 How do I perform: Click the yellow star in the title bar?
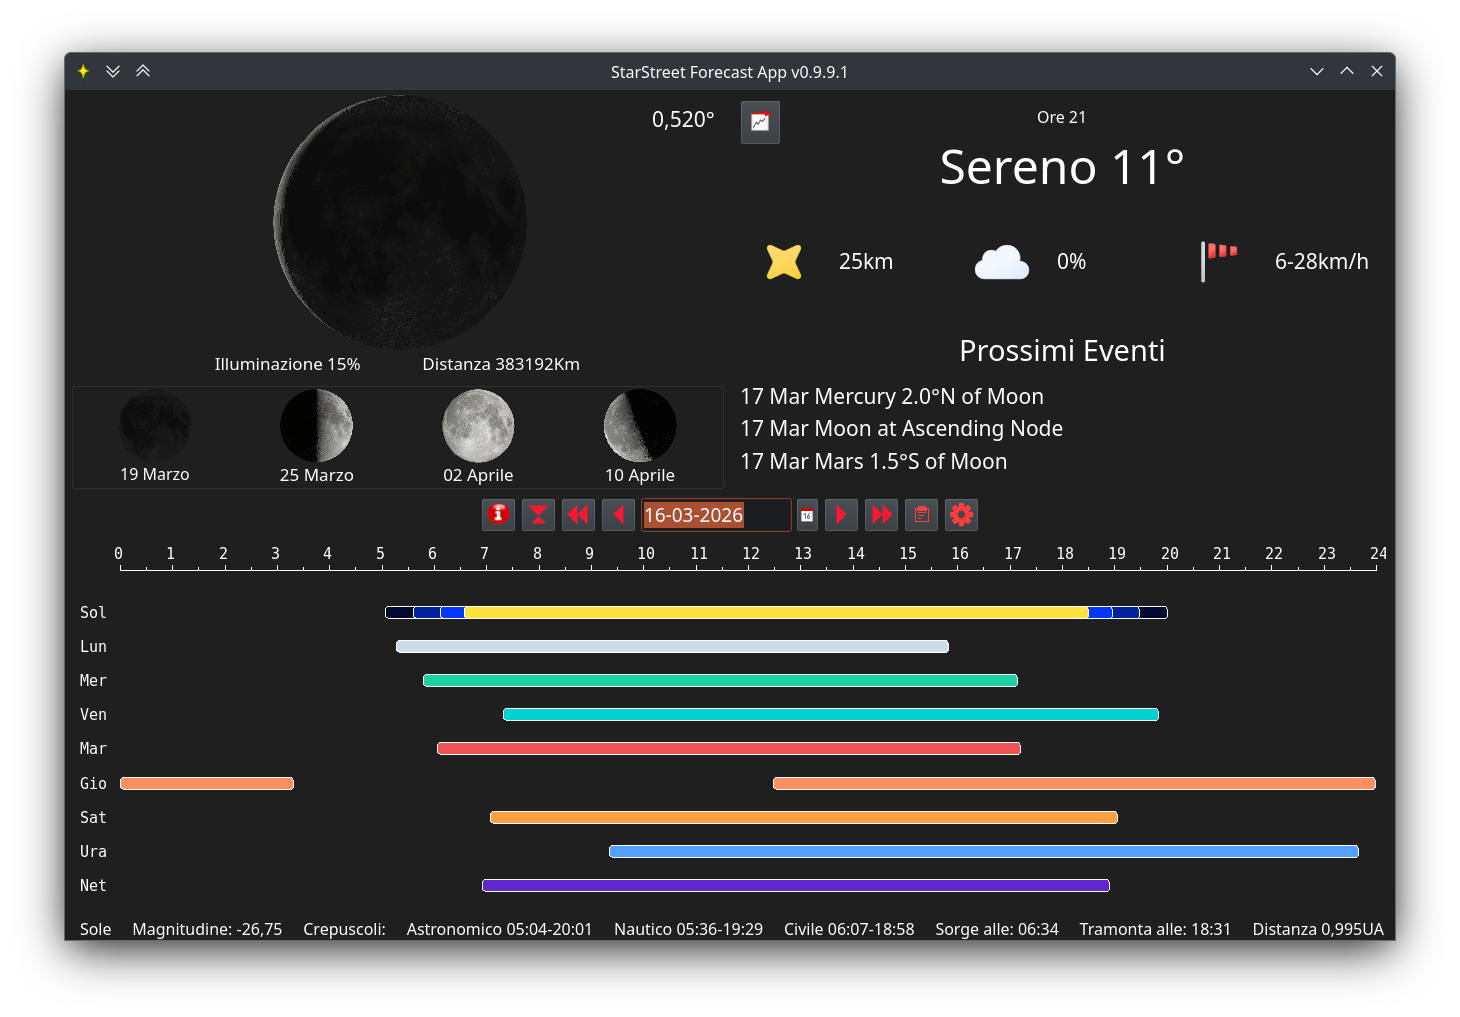click(x=82, y=71)
